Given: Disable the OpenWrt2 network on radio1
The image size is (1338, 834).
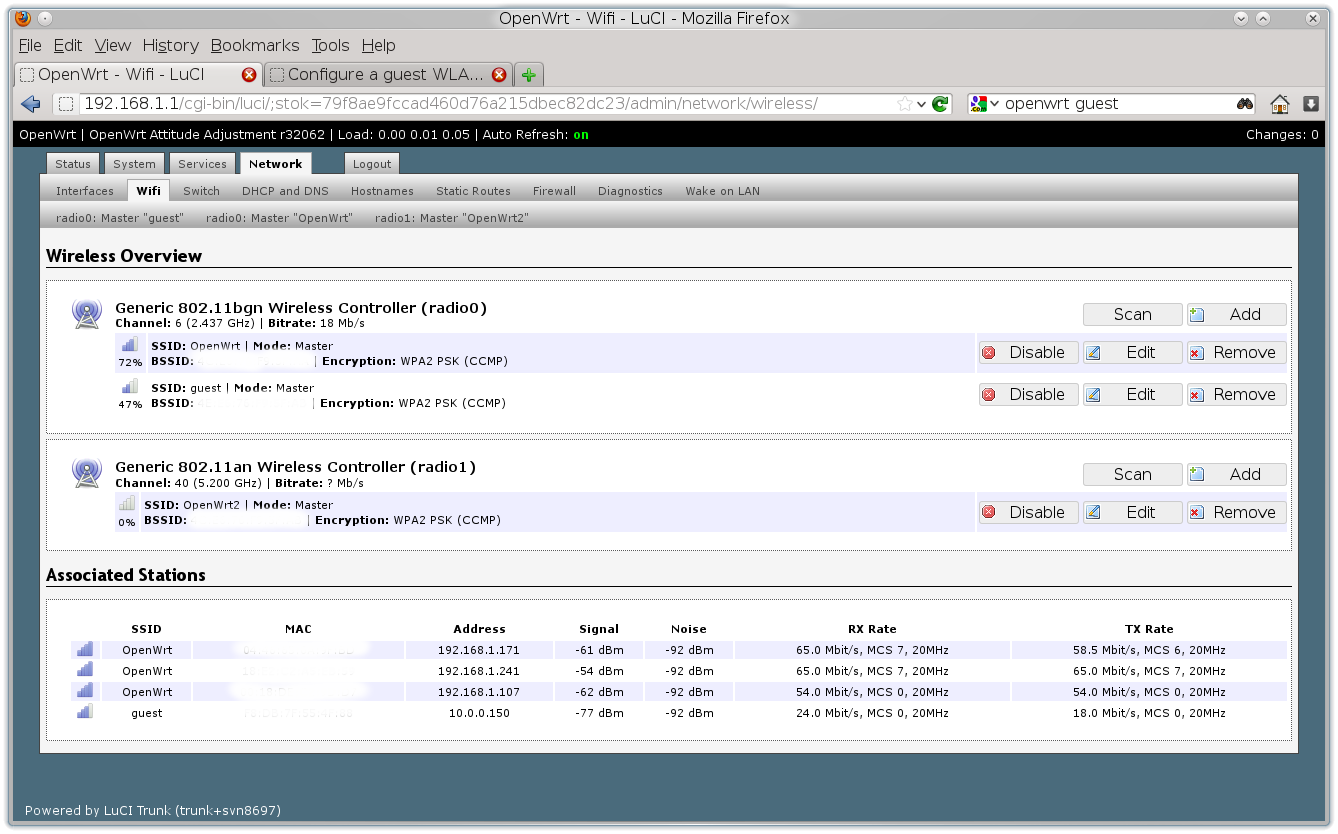Looking at the screenshot, I should (x=1028, y=512).
